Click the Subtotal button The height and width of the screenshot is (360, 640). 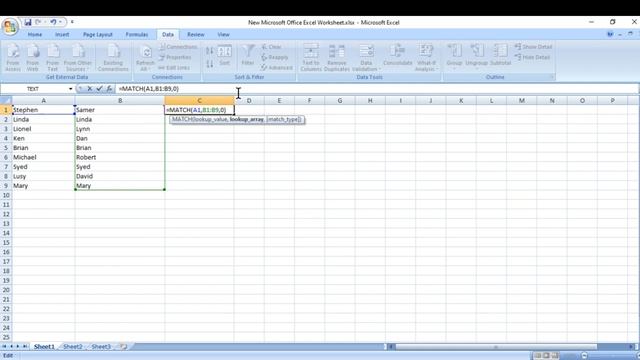click(500, 55)
